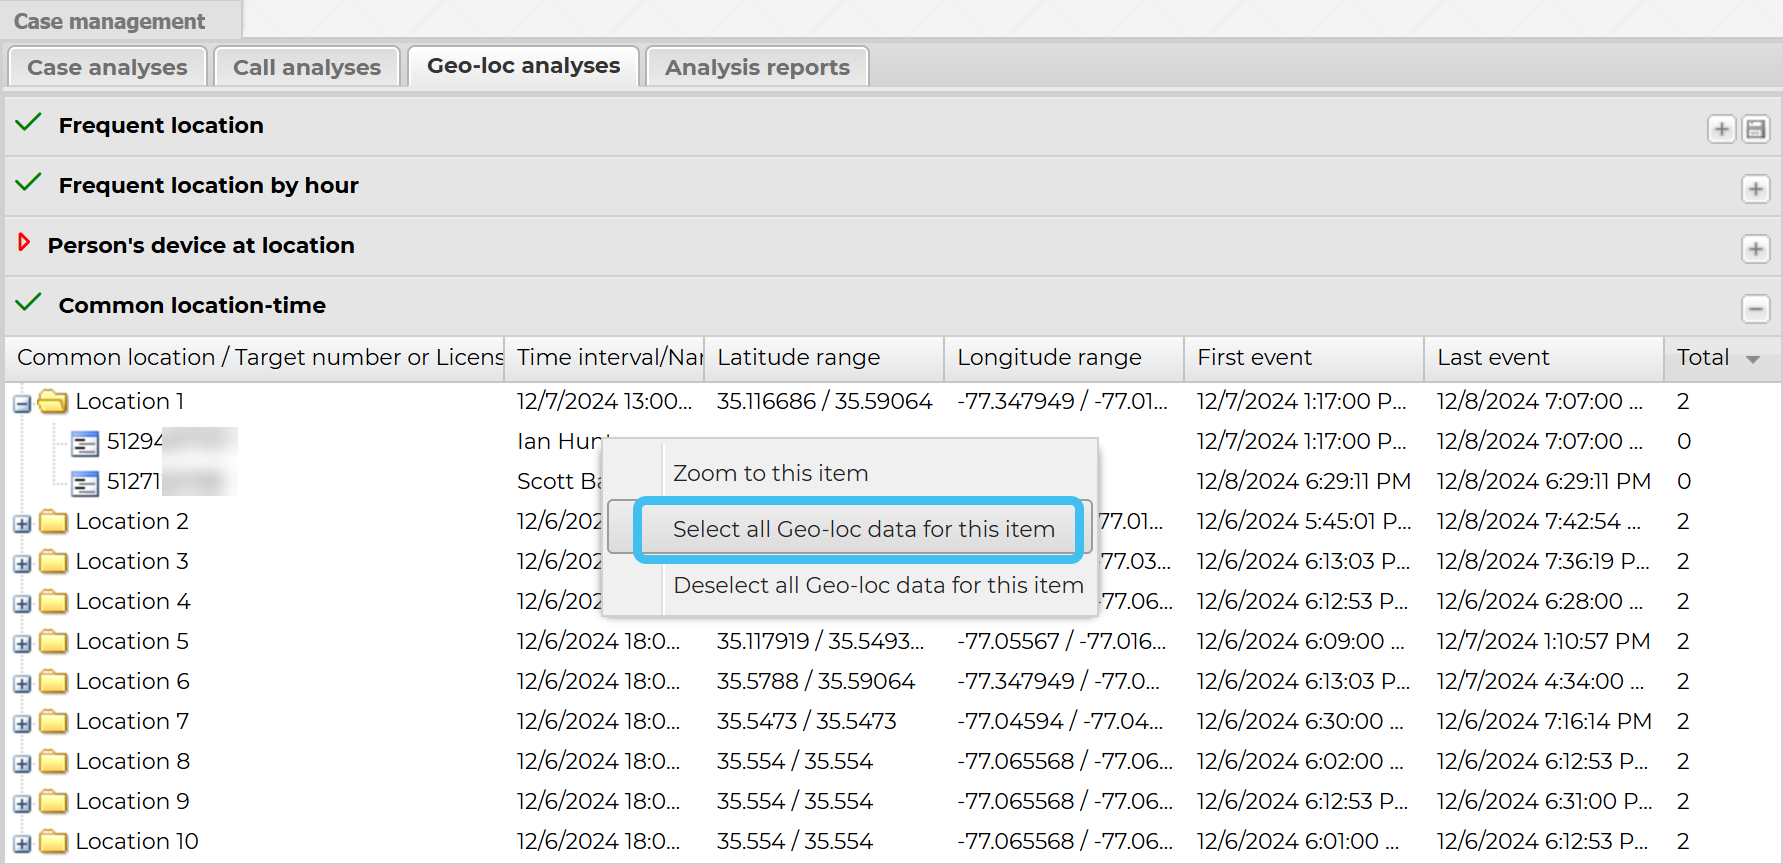Switch to the Case analyses tab
The image size is (1783, 865).
point(107,67)
